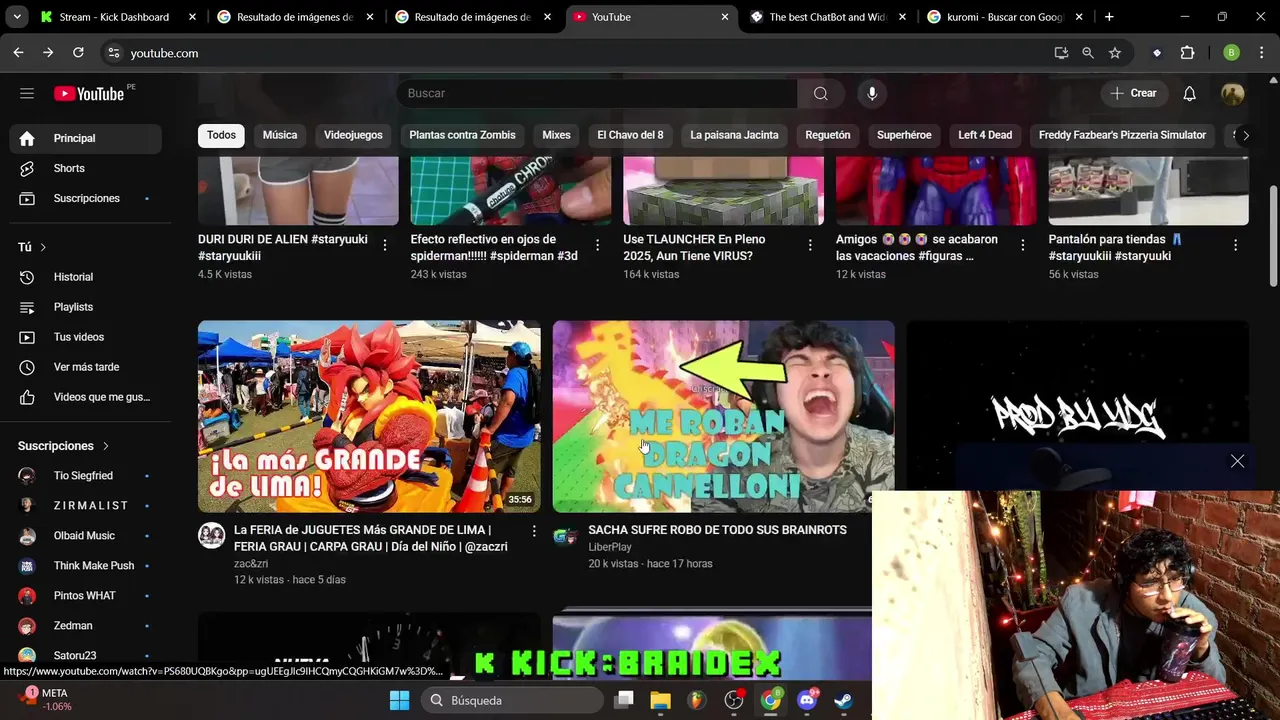Open the notifications bell

[1189, 93]
